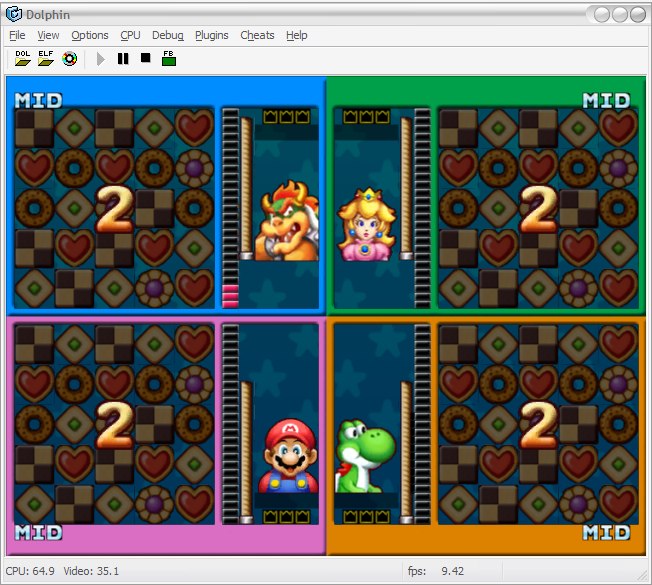Open the Cheats menu
This screenshot has height=585, width=652.
click(x=257, y=35)
